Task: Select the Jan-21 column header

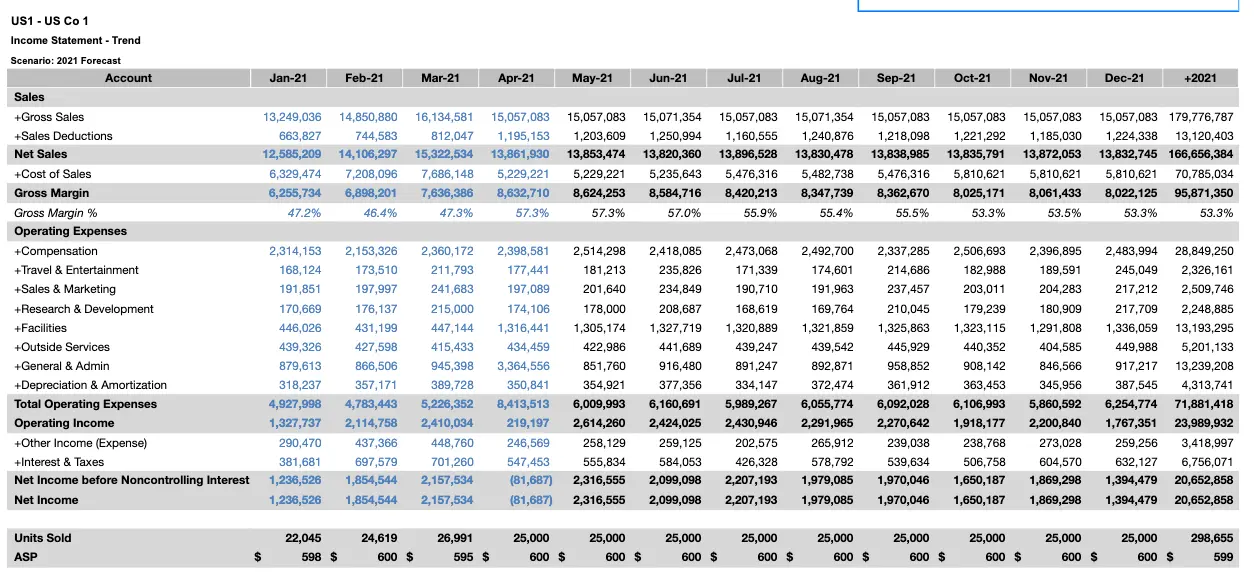Action: (288, 78)
